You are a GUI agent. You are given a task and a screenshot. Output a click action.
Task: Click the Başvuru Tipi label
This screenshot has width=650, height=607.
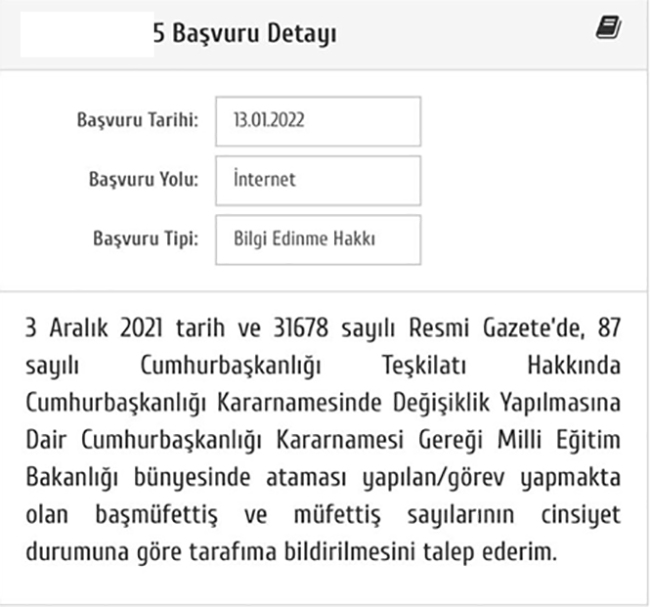point(146,239)
